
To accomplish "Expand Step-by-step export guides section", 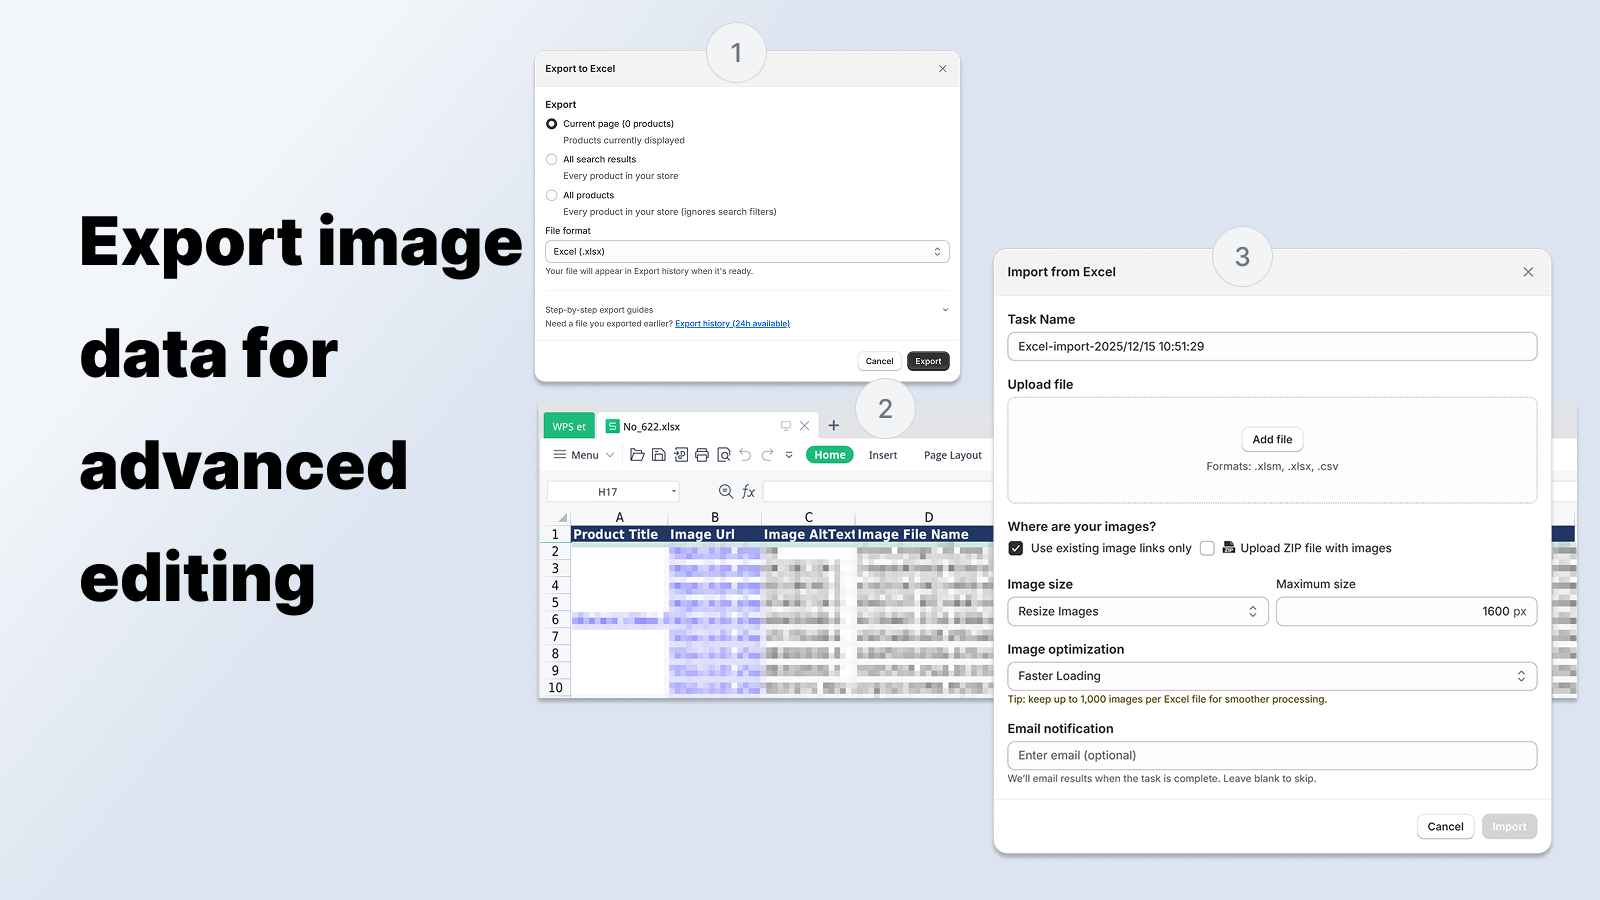I will coord(747,310).
